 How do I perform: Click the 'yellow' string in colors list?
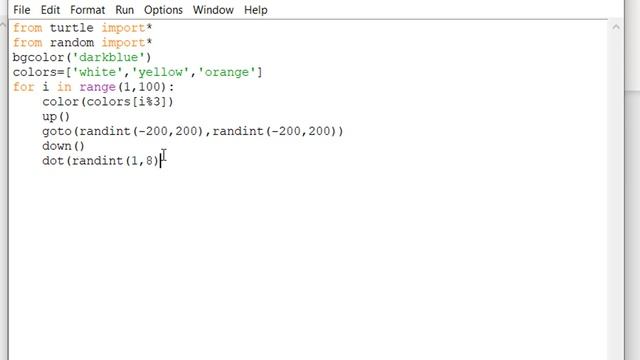point(160,72)
